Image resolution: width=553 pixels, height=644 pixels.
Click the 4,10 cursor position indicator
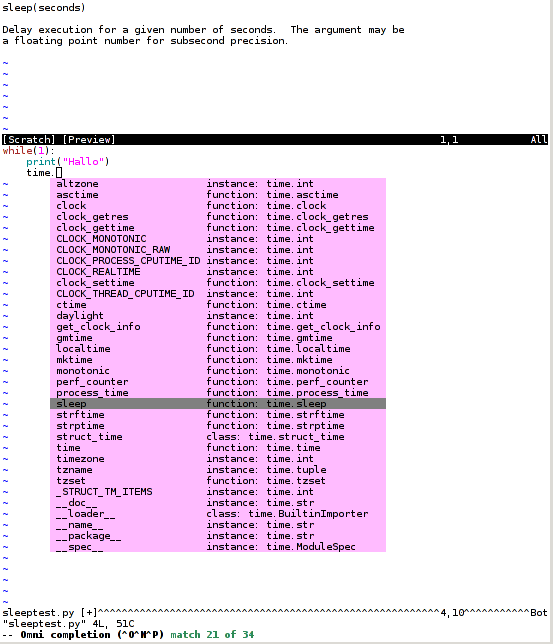click(452, 613)
